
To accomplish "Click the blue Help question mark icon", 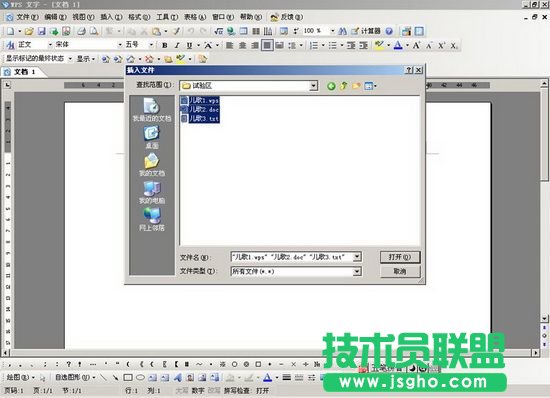I will [x=389, y=31].
